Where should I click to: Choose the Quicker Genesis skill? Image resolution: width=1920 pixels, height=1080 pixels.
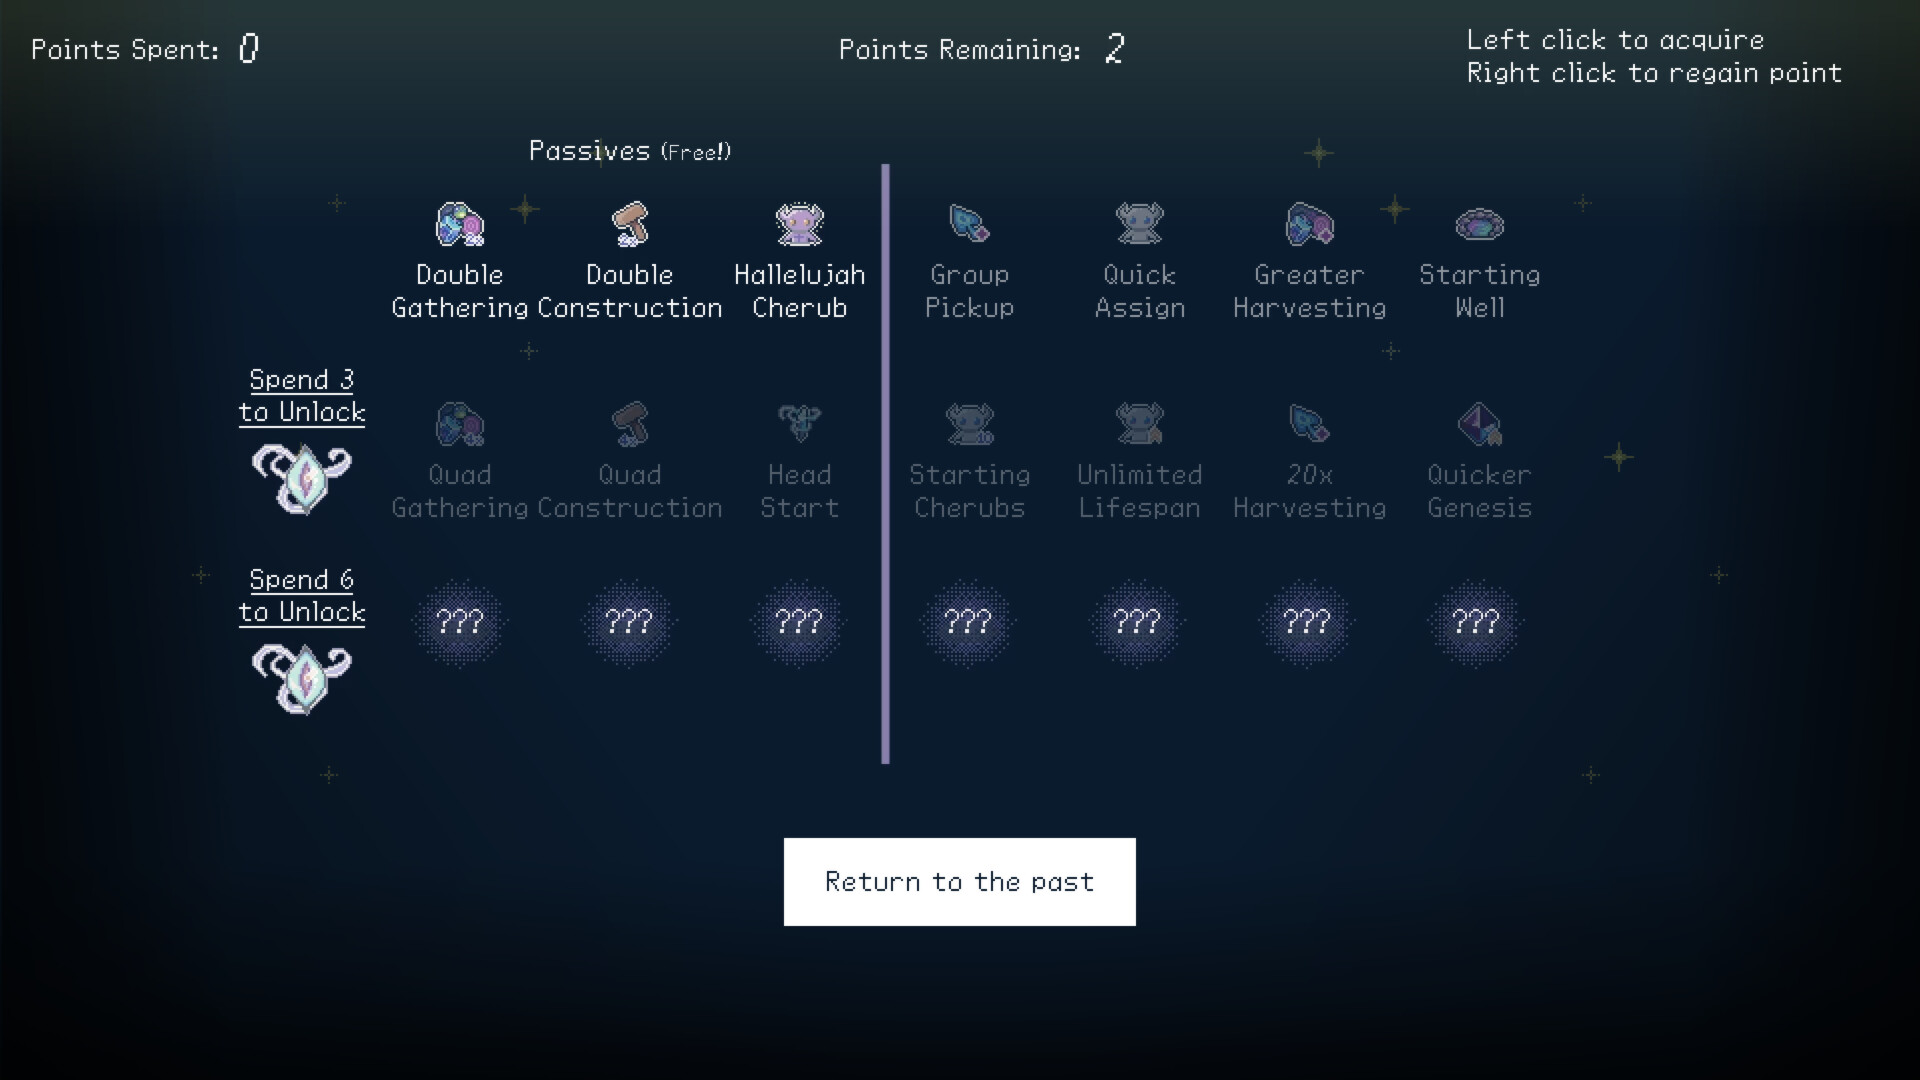(1479, 424)
